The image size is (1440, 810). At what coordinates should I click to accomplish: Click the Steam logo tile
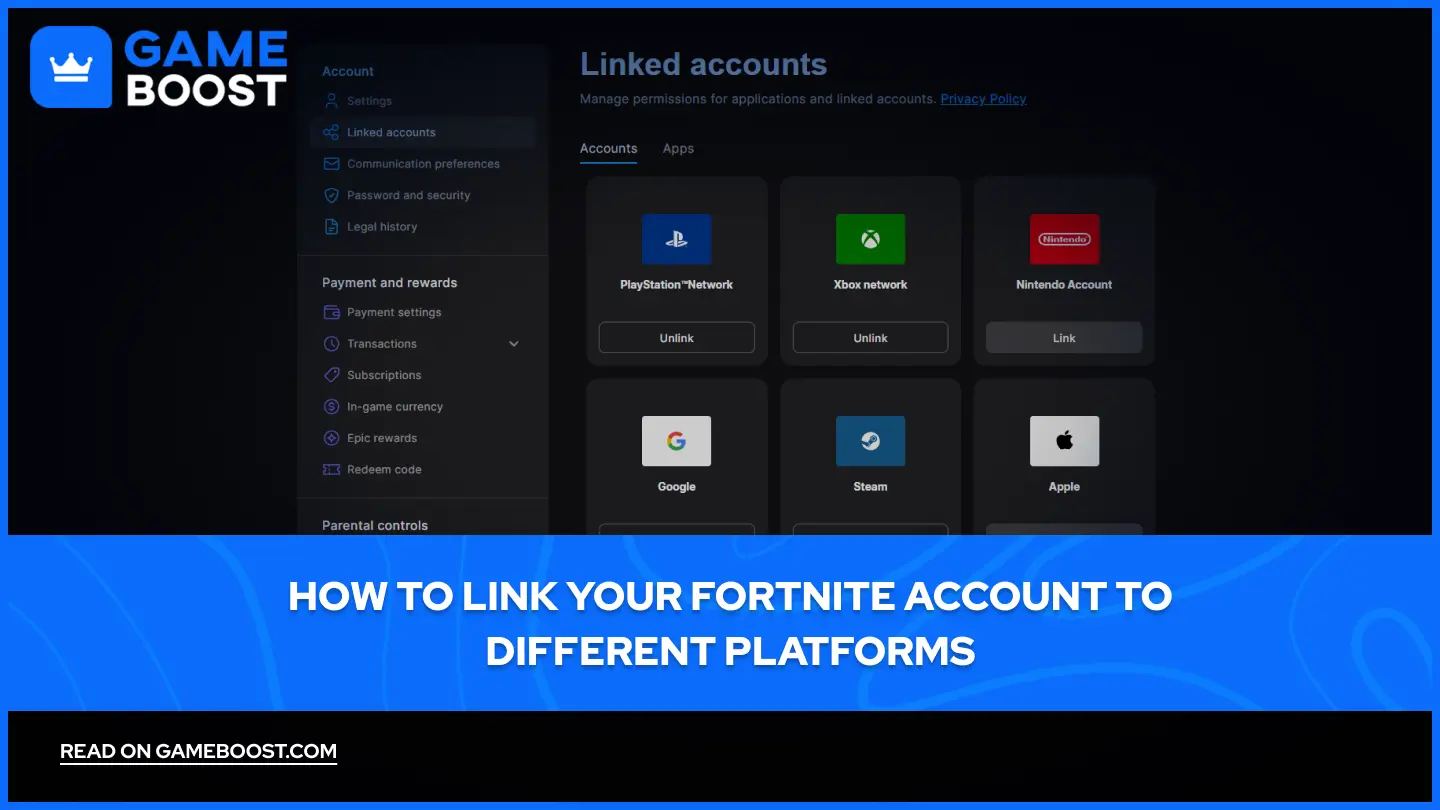coord(870,441)
